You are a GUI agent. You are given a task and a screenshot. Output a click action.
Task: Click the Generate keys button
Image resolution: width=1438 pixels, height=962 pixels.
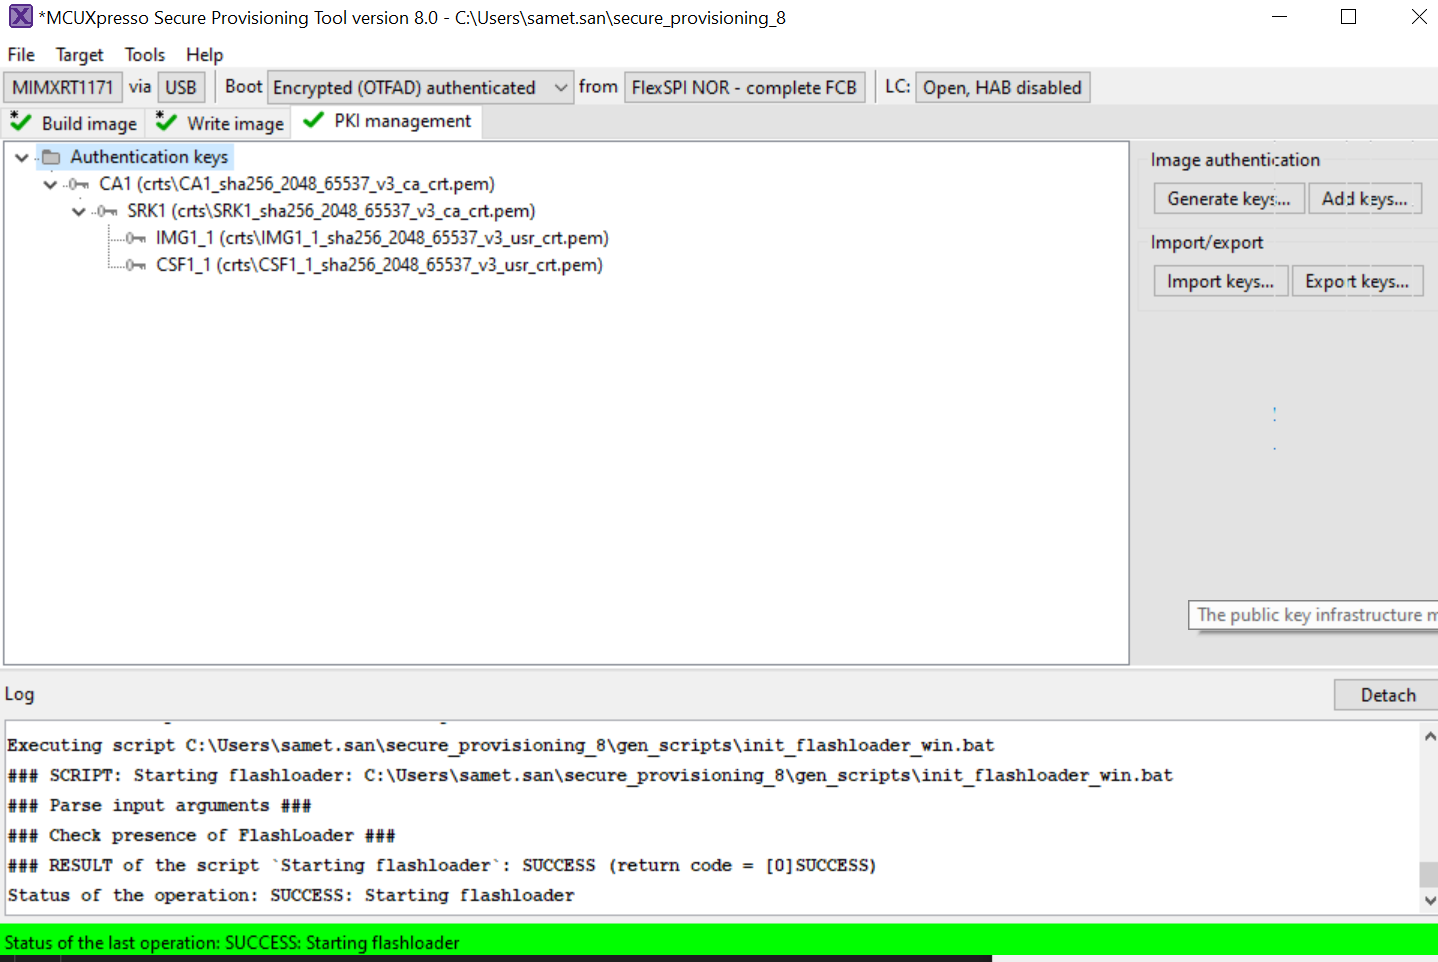(x=1228, y=198)
